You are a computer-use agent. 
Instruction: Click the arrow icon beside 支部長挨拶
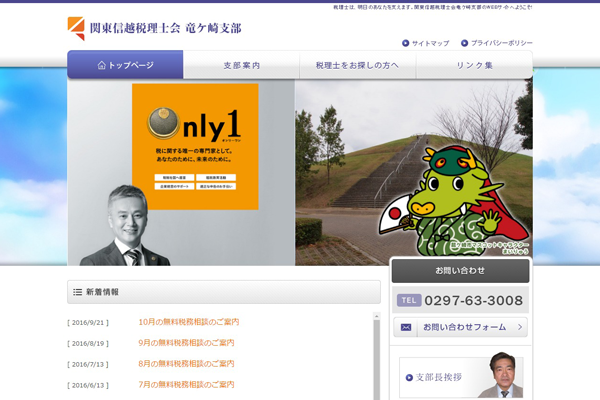pyautogui.click(x=409, y=377)
